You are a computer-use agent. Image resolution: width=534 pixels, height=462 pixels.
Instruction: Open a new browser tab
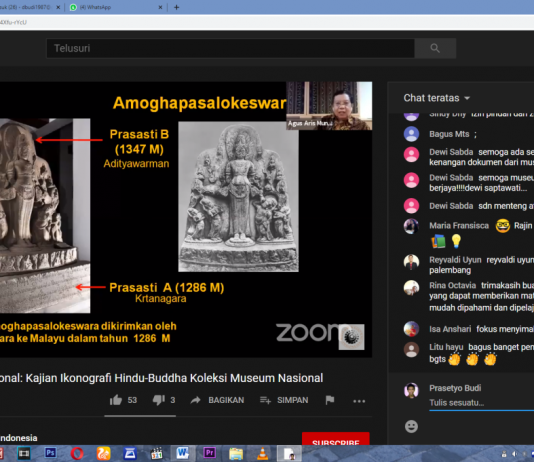click(176, 7)
